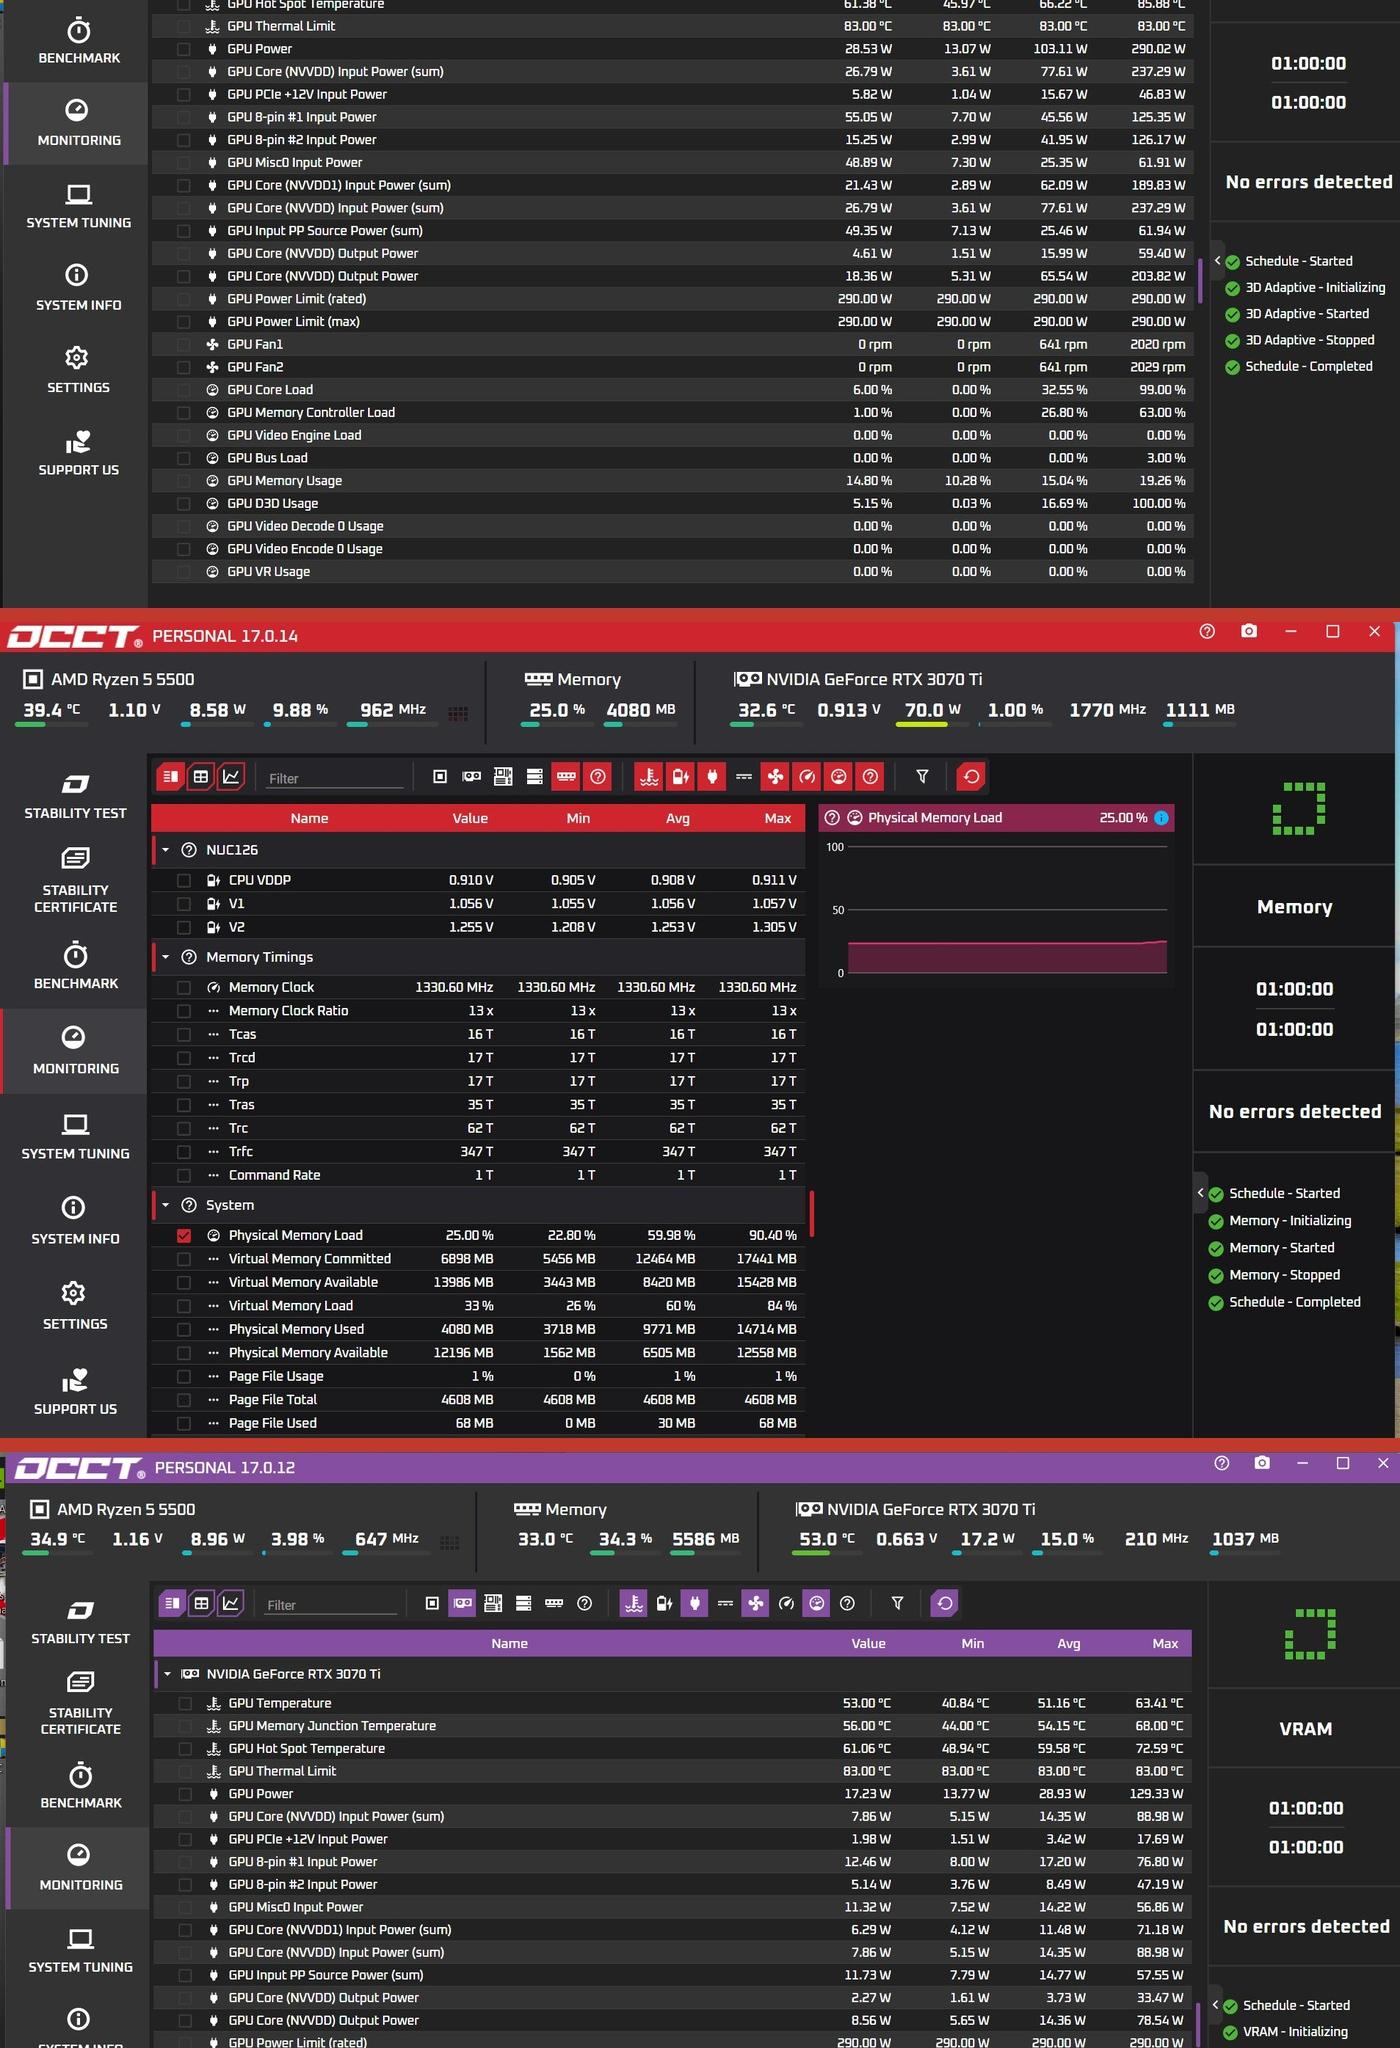Uncheck the Physical Memory Load checkbox
This screenshot has width=1400, height=2048.
(184, 1236)
